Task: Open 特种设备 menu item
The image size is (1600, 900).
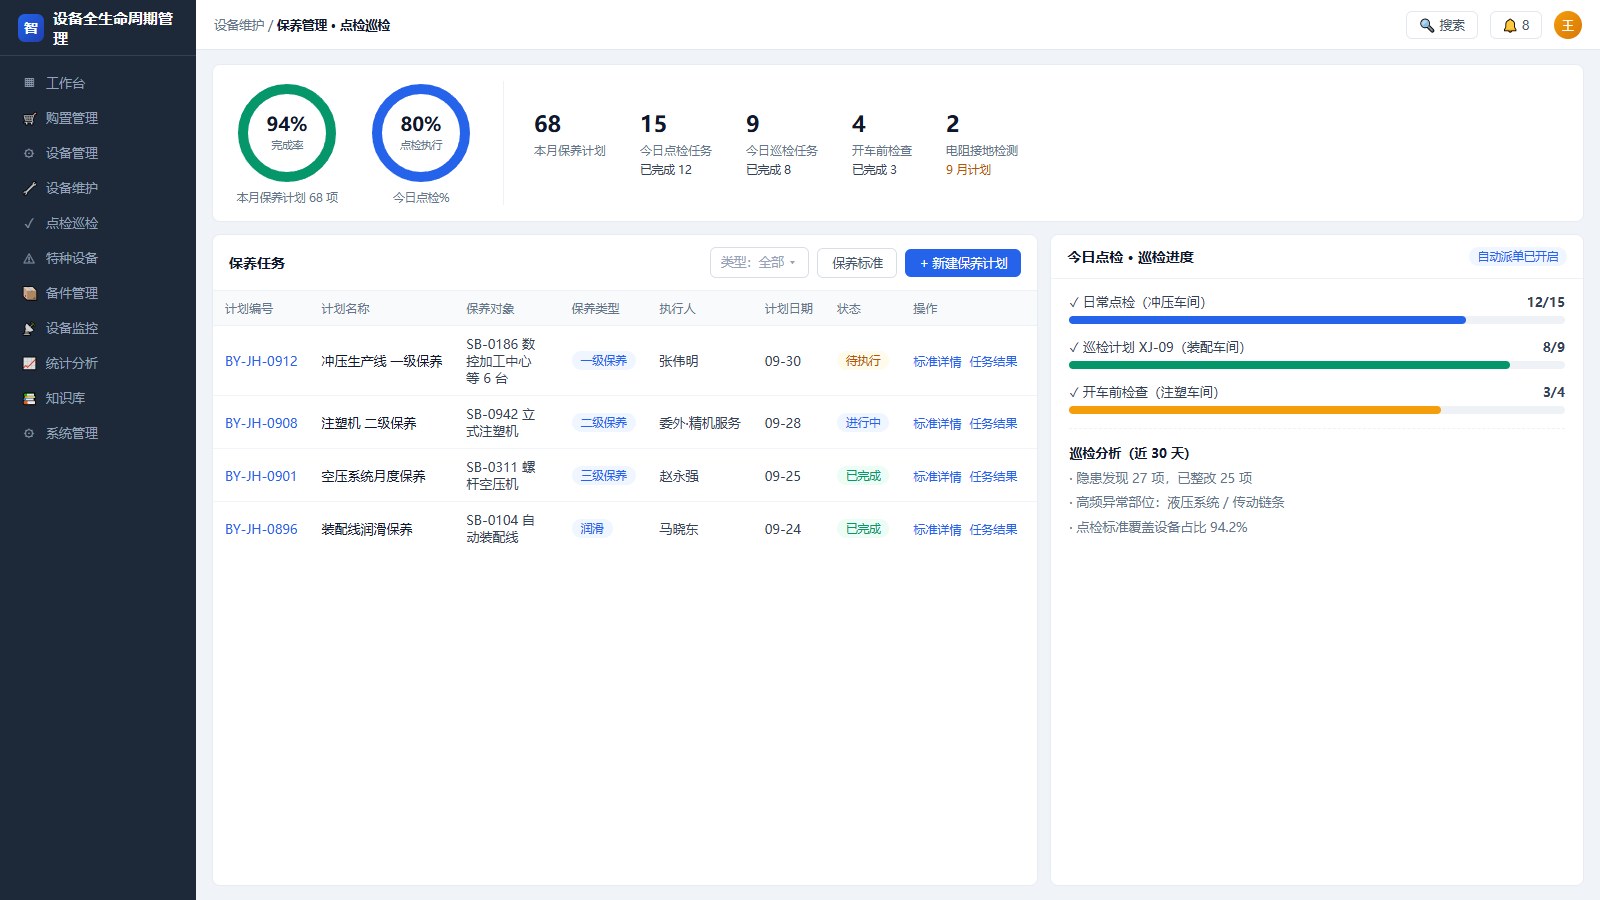Action: click(x=98, y=258)
